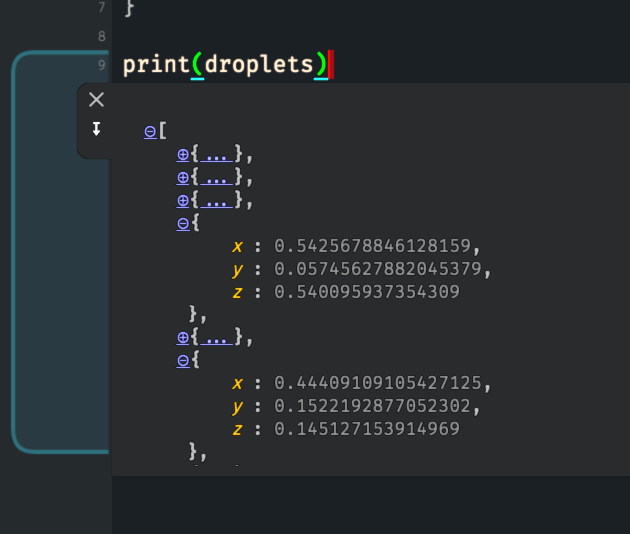Click line number 8 in the gutter

(101, 37)
